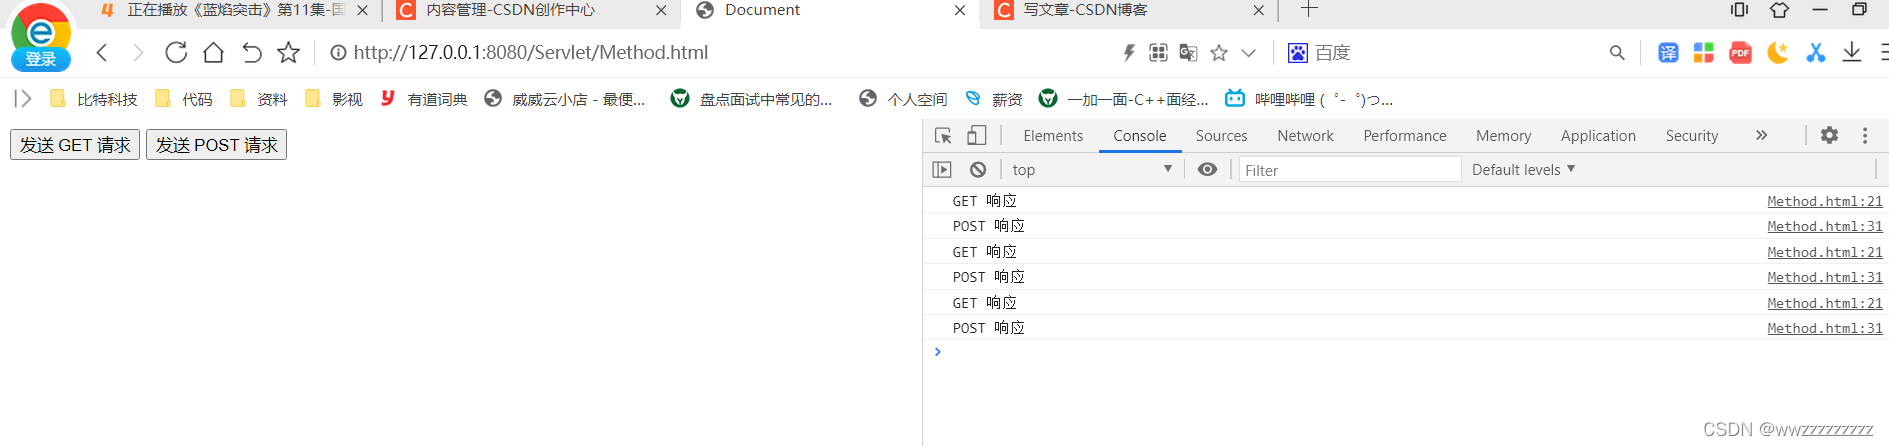Click the magnifier search icon
This screenshot has width=1889, height=446.
(1617, 53)
